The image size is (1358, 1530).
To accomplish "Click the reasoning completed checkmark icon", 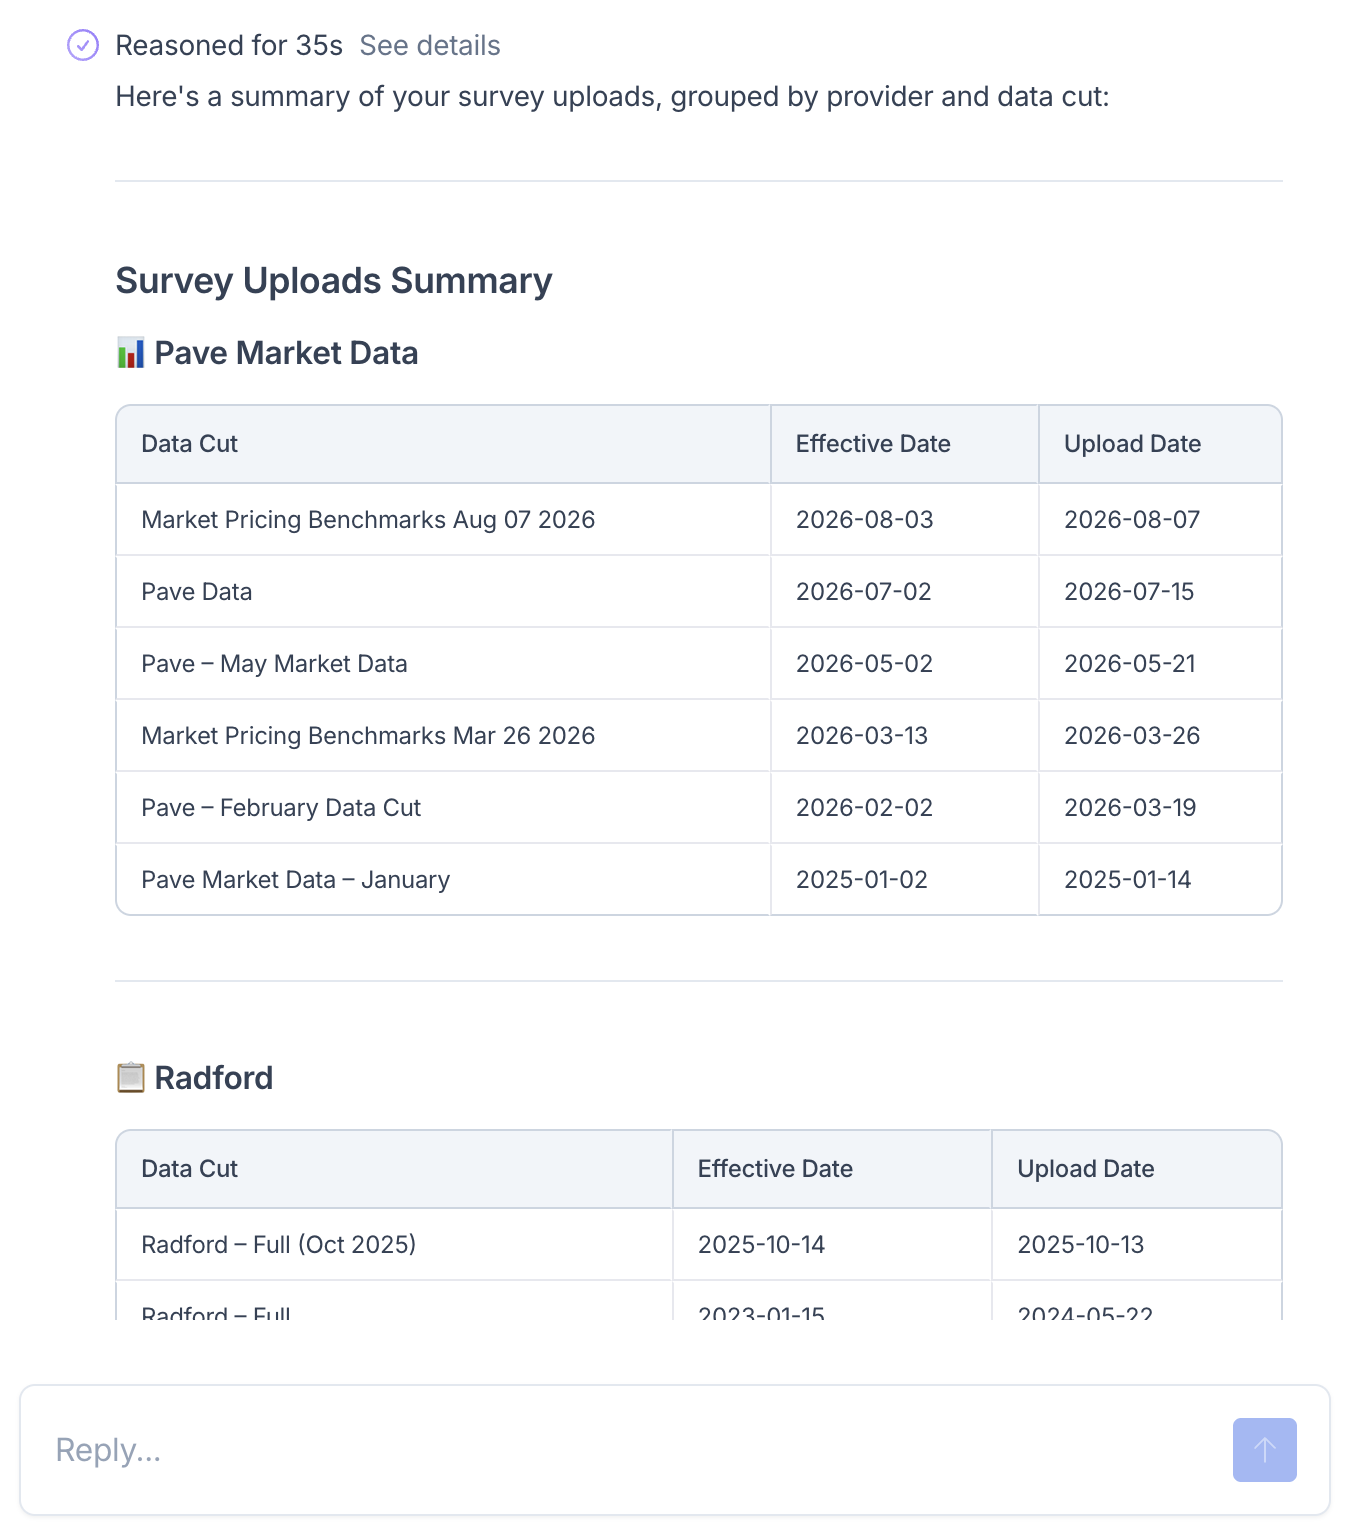I will [83, 45].
